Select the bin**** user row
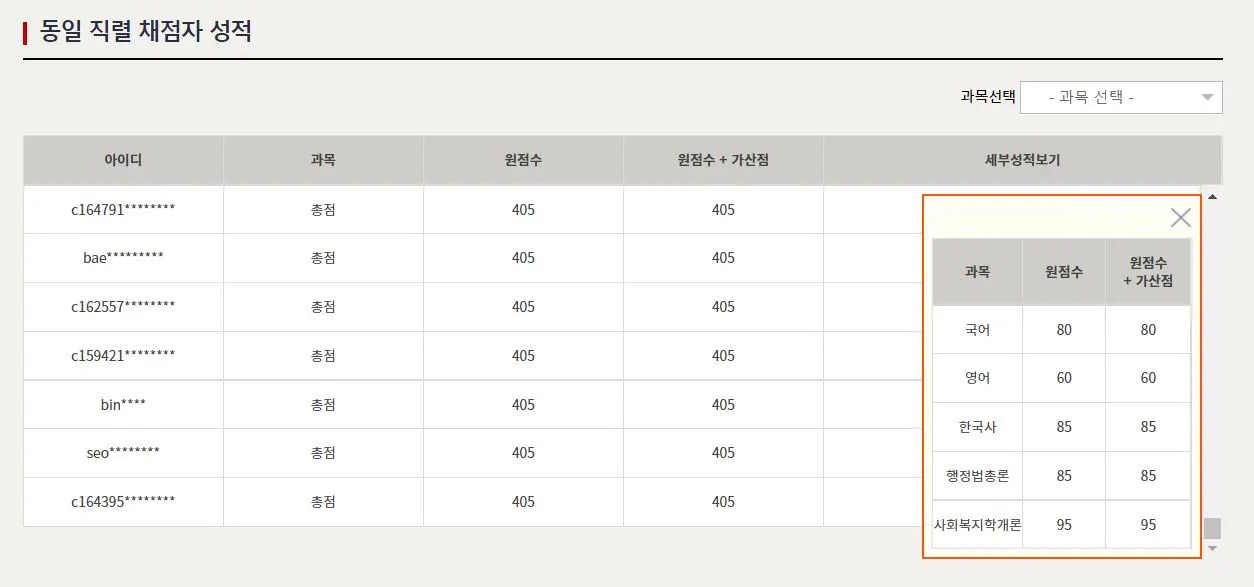Viewport: 1254px width, 587px height. click(123, 405)
